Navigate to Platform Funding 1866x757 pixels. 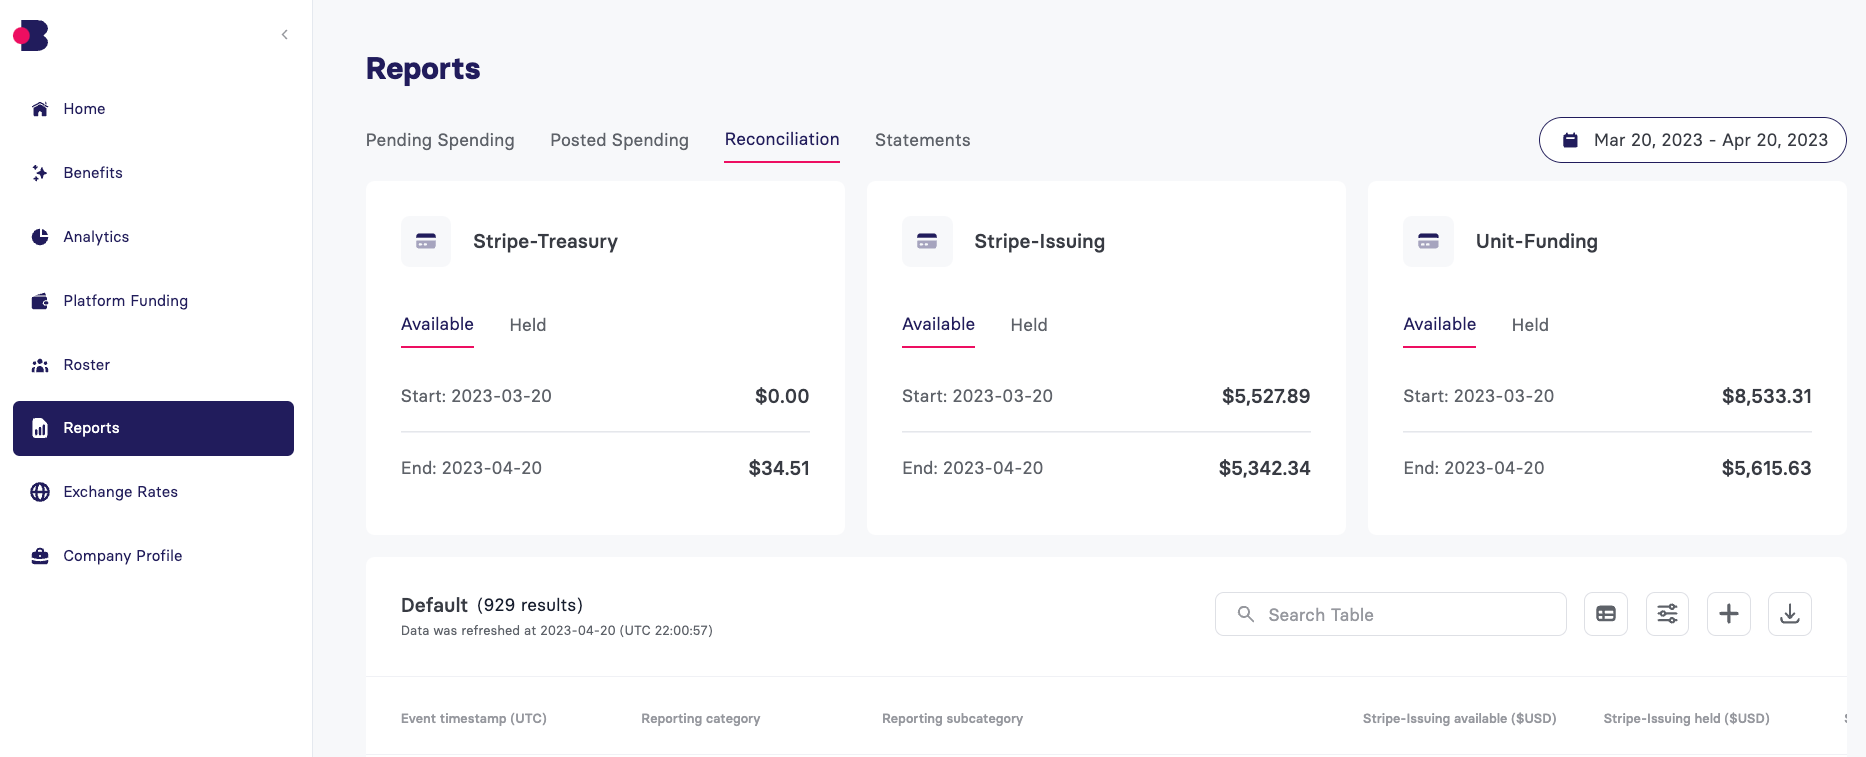click(x=126, y=301)
